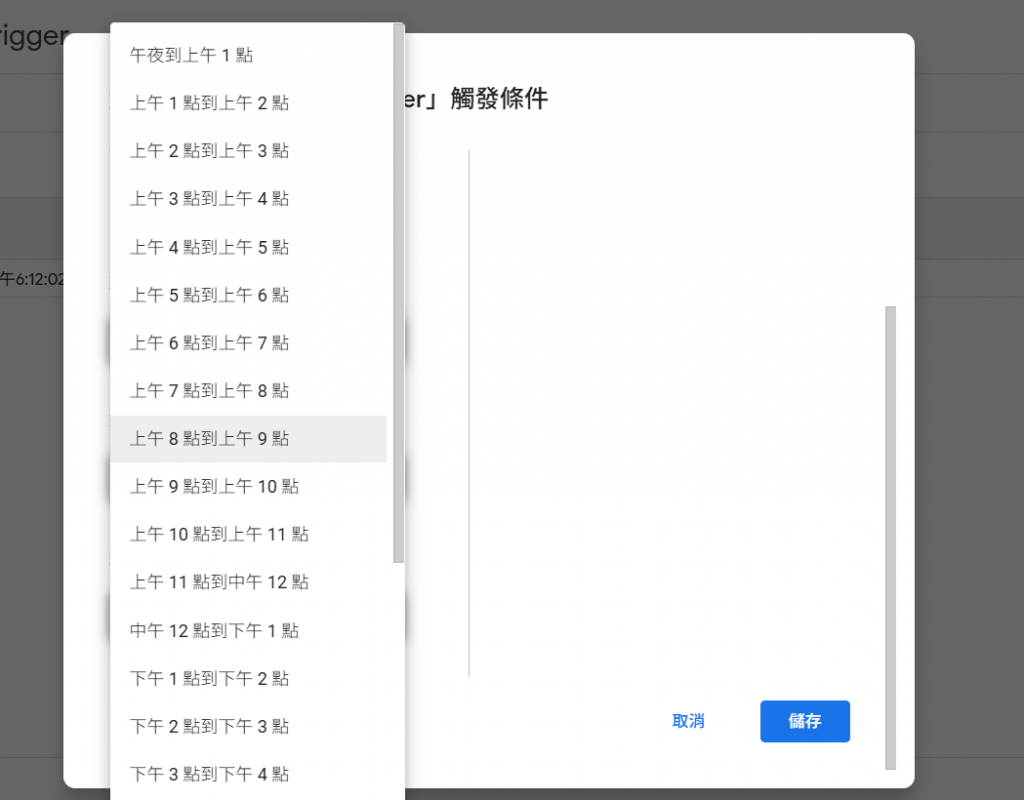The width and height of the screenshot is (1024, 800).
Task: Pick 上午 2 點到上午 3 點 time slot
Action: (248, 151)
